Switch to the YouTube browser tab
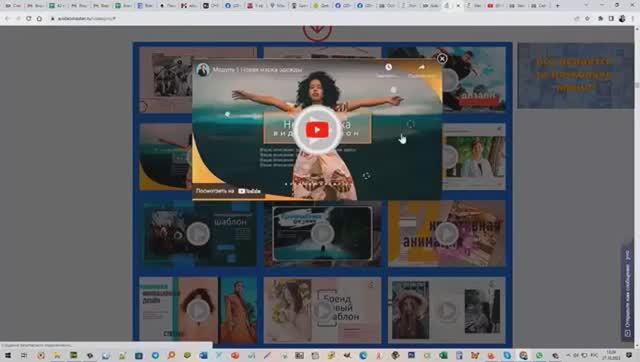This screenshot has width=640, height=362. [x=495, y=6]
